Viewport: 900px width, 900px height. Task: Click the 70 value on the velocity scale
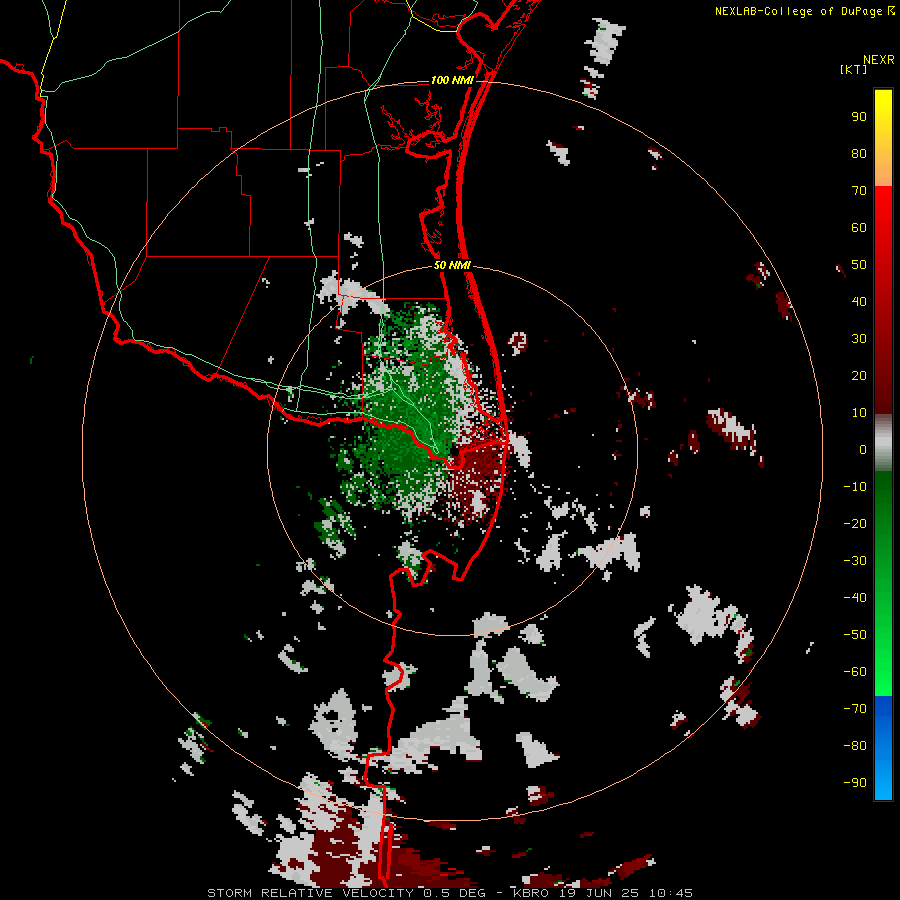[x=859, y=191]
